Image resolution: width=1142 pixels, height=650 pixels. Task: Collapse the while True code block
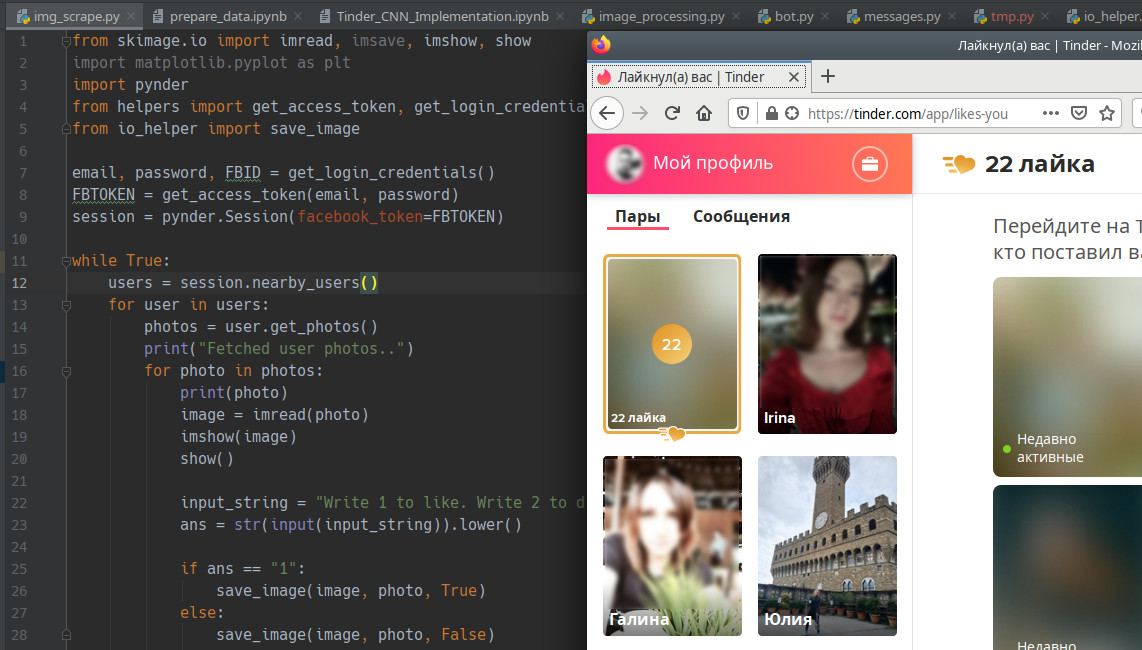click(x=66, y=261)
